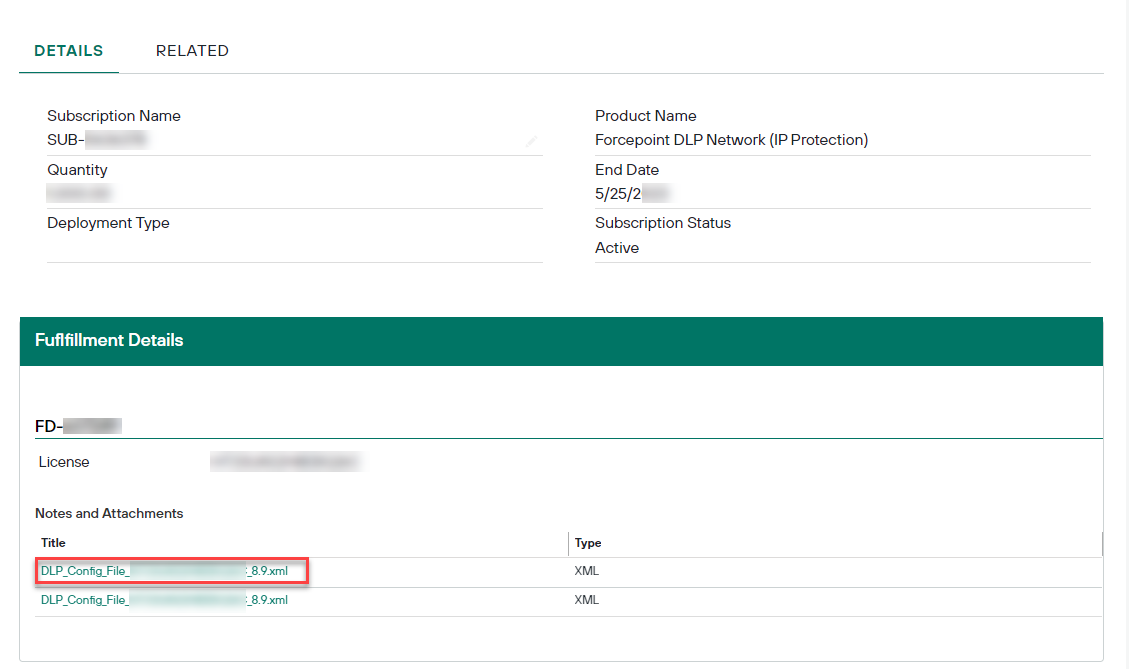
Task: Click the Fulfillment Details section header
Action: 109,340
